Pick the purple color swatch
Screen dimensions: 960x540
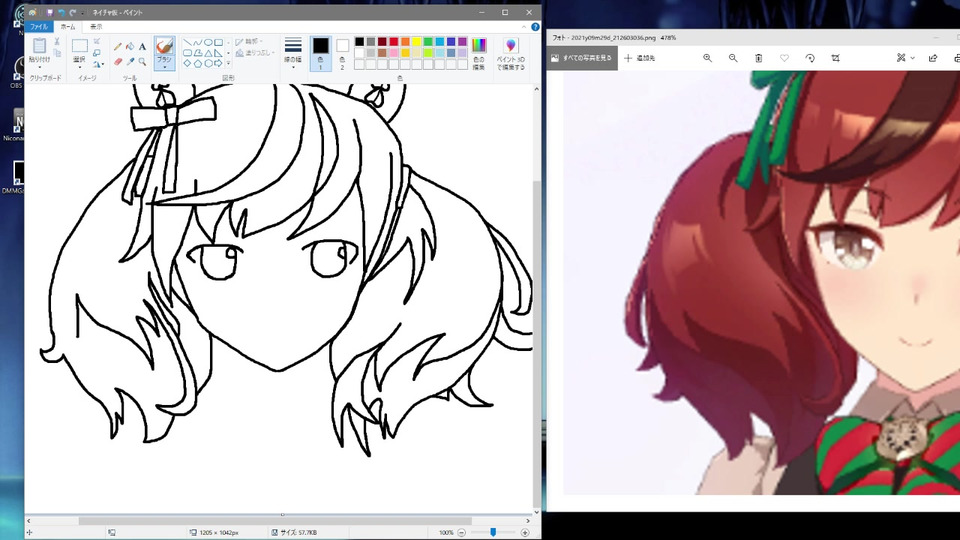[x=463, y=42]
